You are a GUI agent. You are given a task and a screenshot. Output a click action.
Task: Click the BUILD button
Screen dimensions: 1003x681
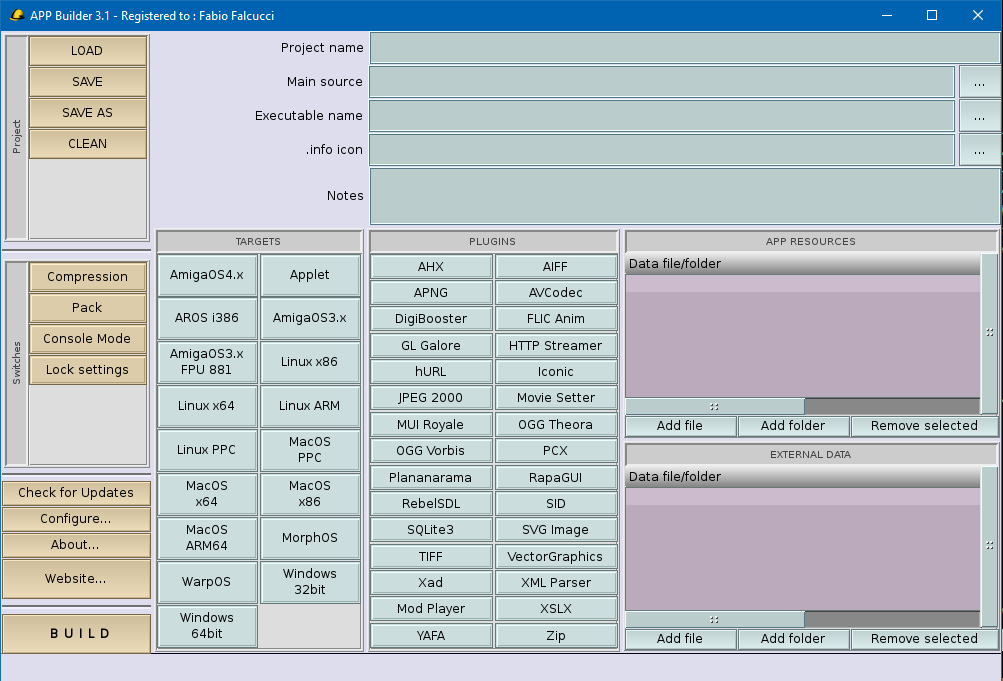tap(76, 633)
